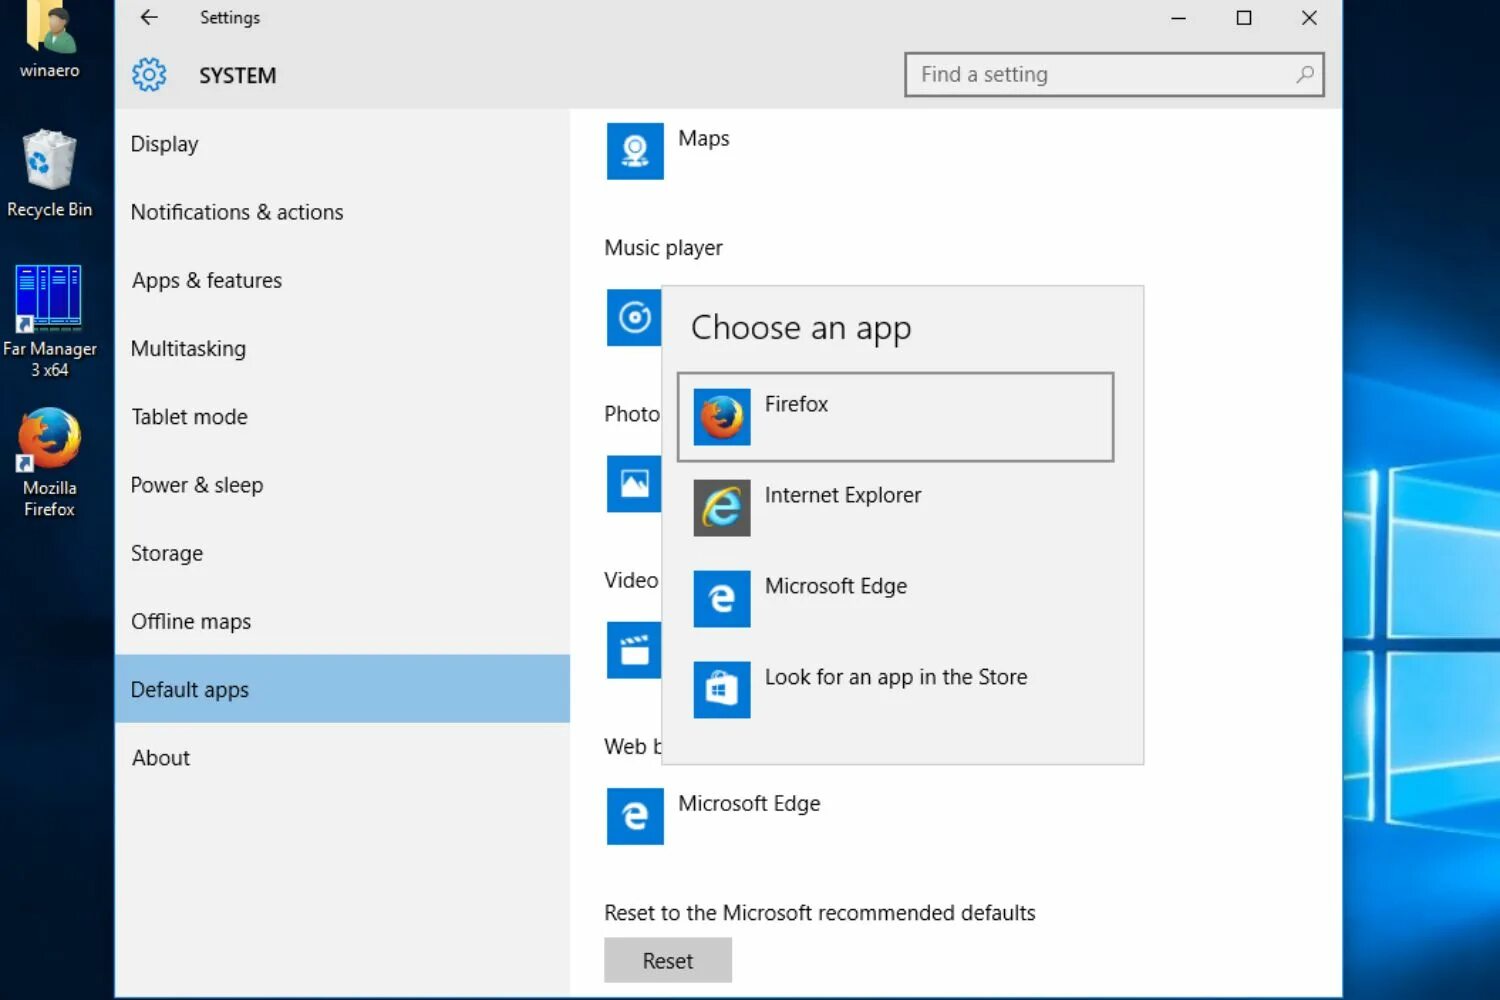Open the winaero desktop folder icon
This screenshot has height=1000, width=1500.
tap(49, 28)
